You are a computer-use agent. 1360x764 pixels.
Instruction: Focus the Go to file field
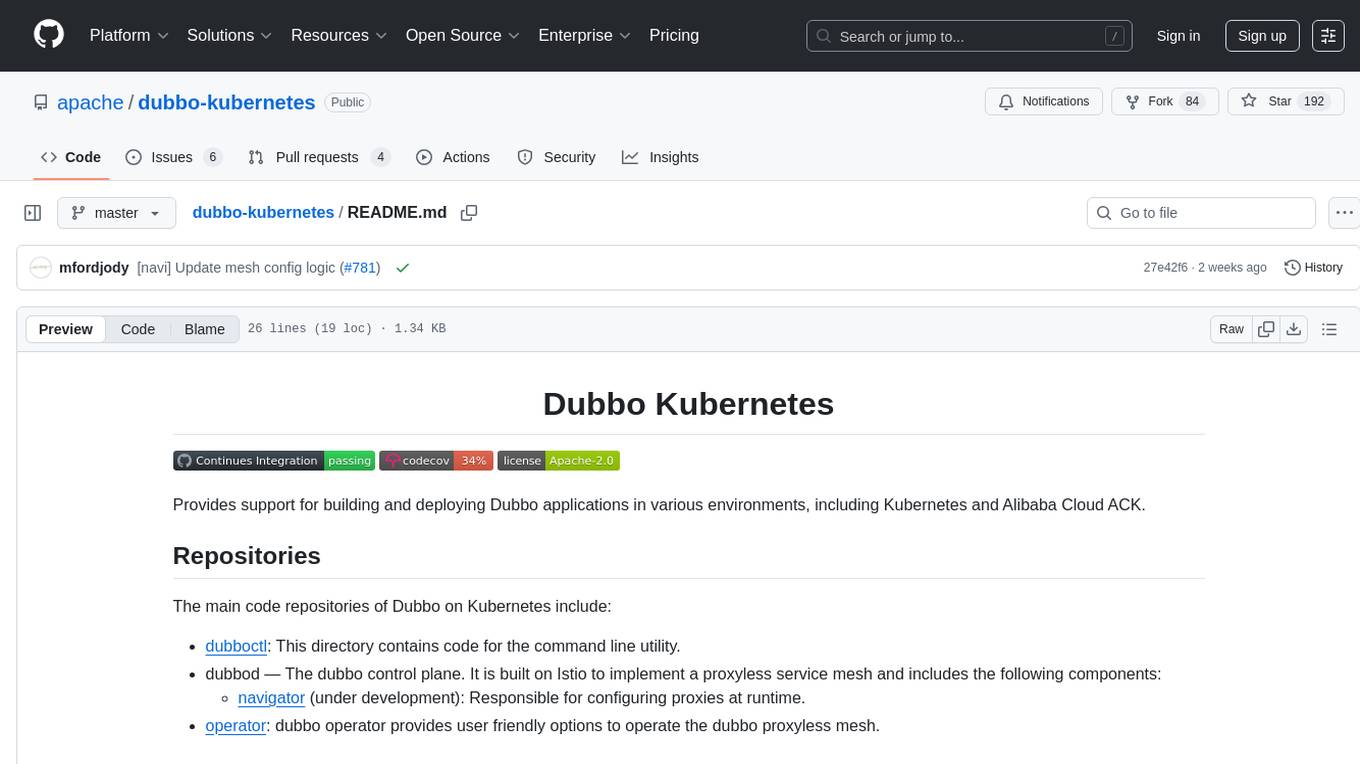(1201, 213)
